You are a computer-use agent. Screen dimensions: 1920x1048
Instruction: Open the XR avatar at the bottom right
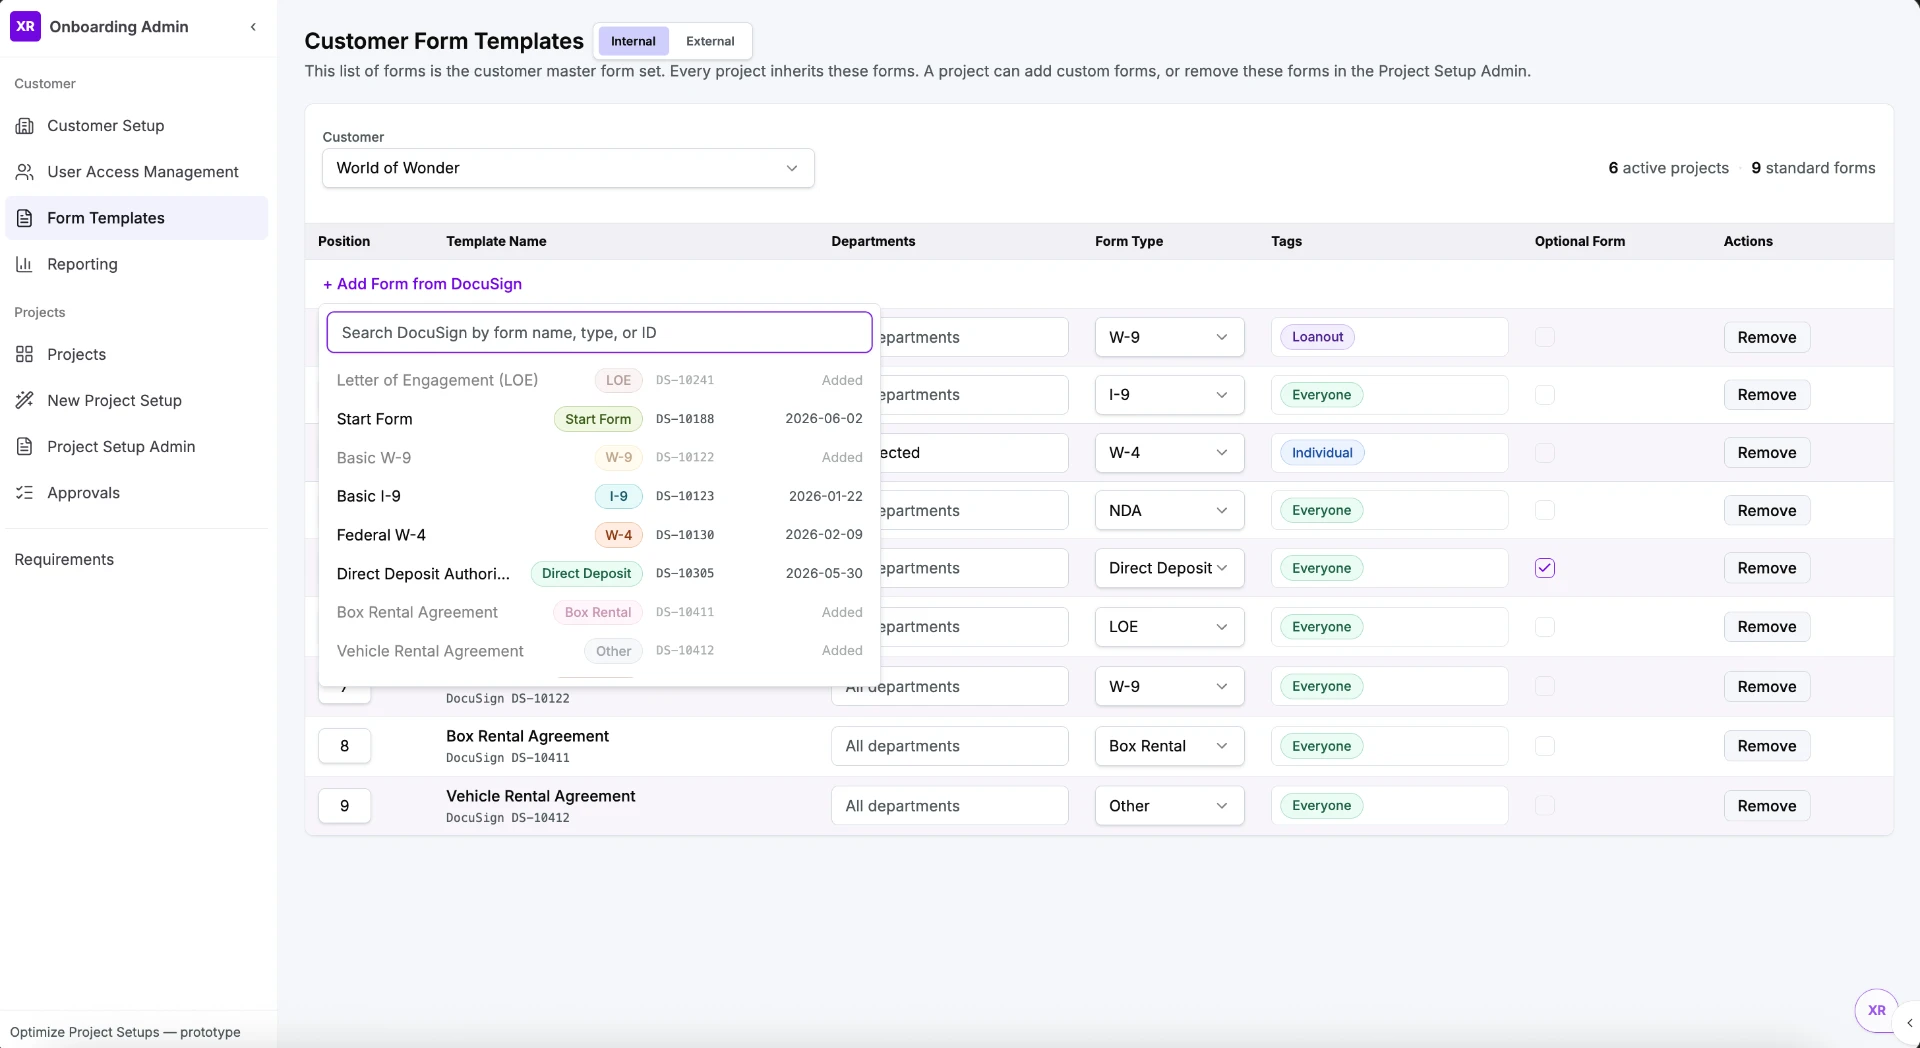[1876, 1010]
